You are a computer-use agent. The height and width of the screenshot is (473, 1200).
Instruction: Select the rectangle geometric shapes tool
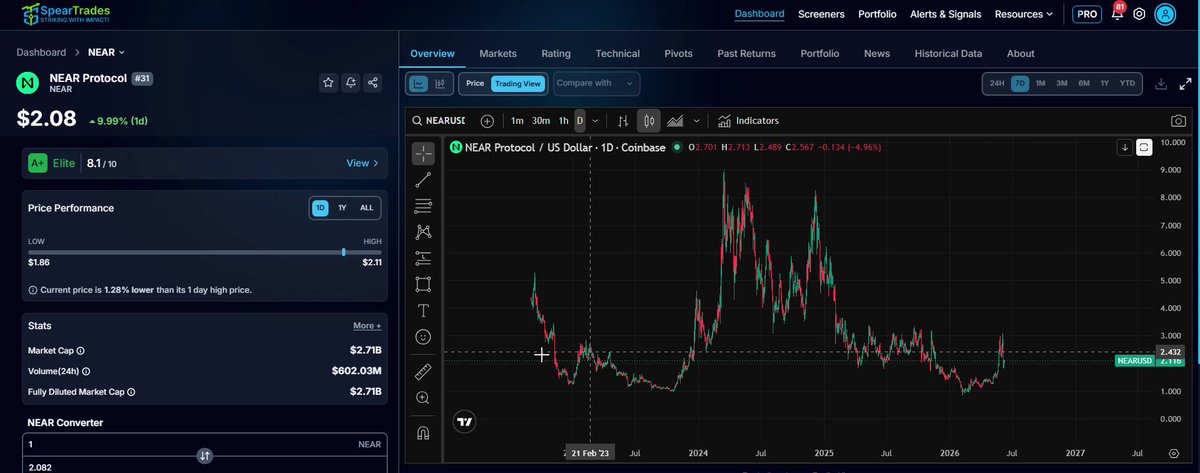coord(423,284)
